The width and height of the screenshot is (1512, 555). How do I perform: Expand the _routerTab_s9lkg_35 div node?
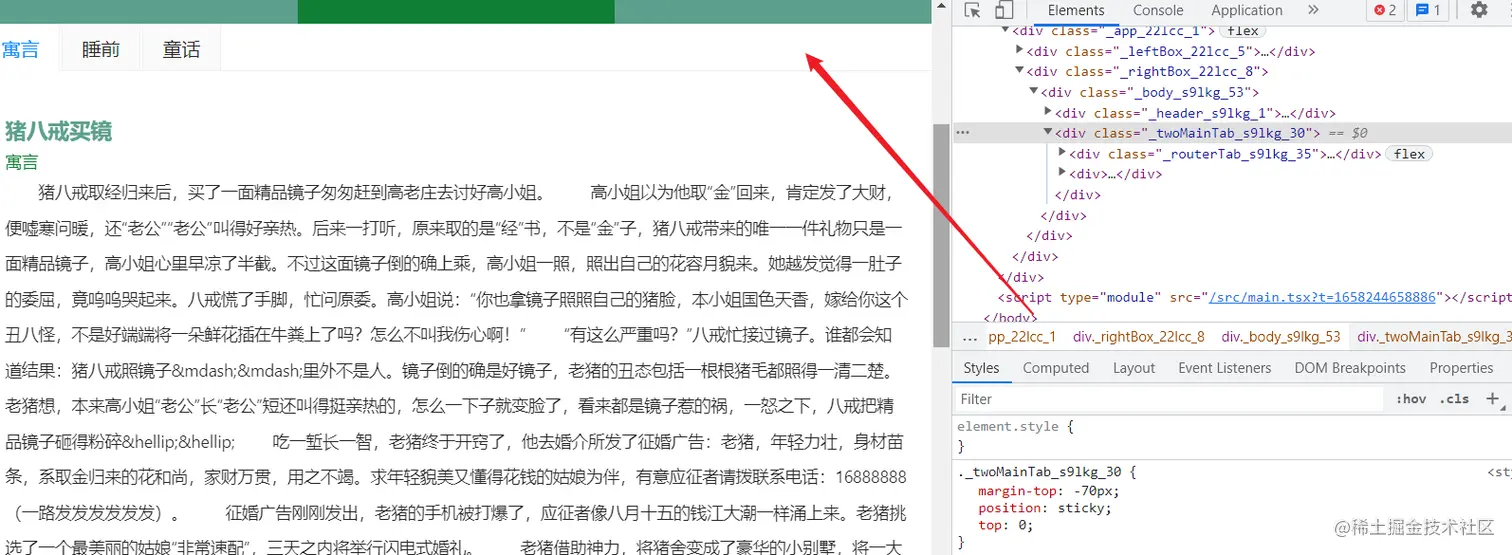tap(1062, 154)
